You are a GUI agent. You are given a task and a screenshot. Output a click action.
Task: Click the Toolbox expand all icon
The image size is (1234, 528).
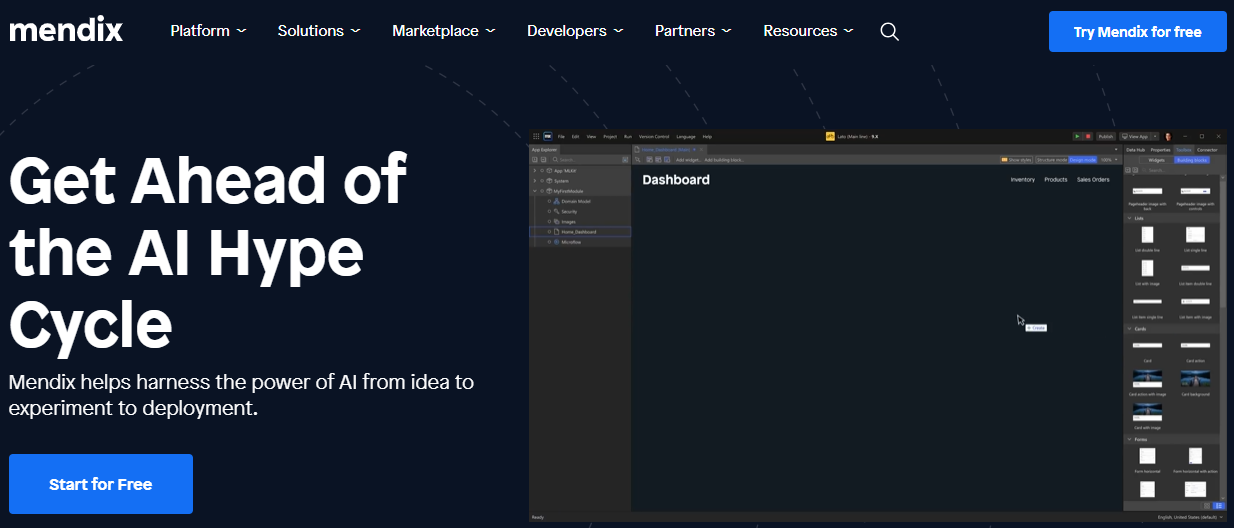(x=1128, y=170)
